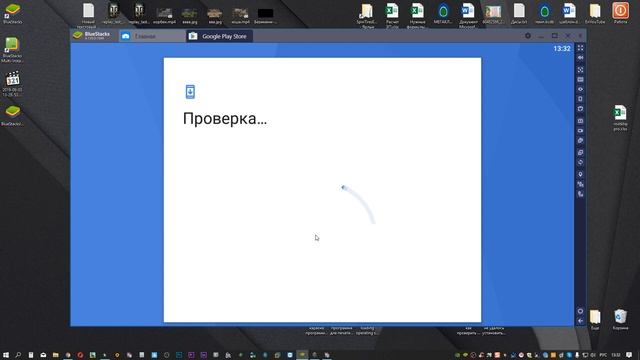The image size is (640, 360).
Task: Open BlueStacks desktop shortcut at top-left
Action: pos(12,13)
